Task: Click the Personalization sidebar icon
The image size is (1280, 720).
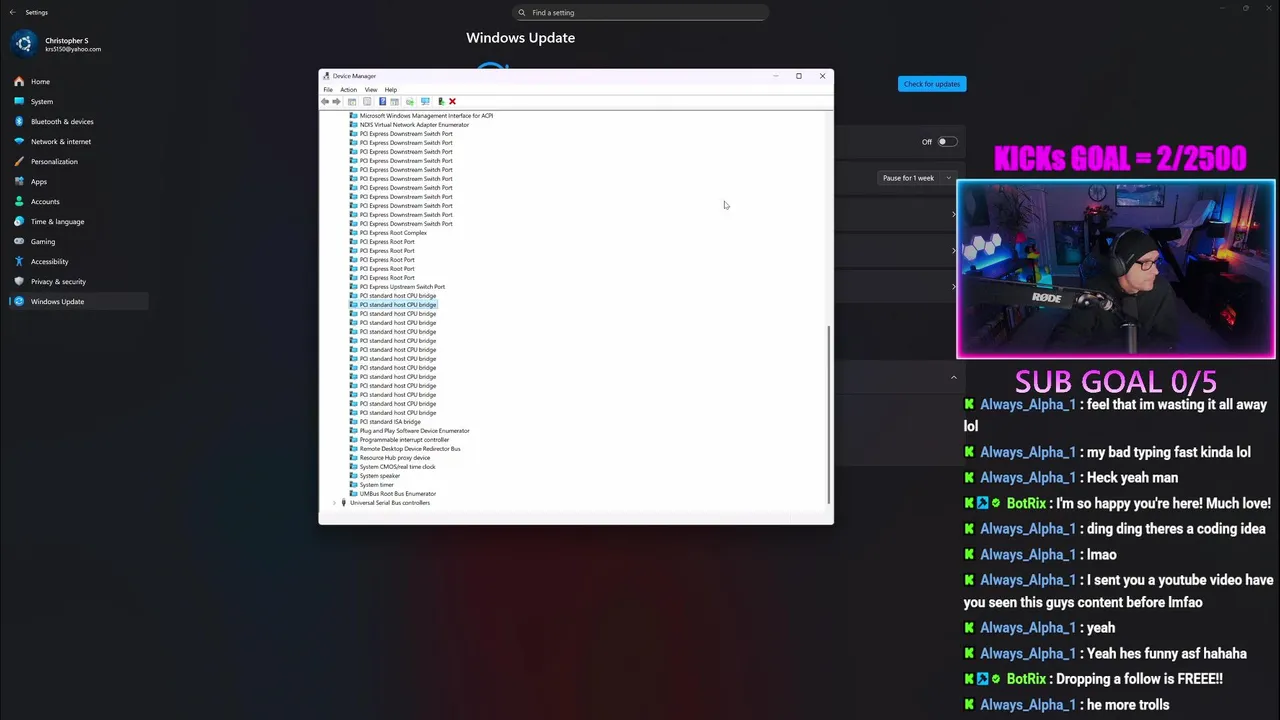Action: click(x=19, y=161)
